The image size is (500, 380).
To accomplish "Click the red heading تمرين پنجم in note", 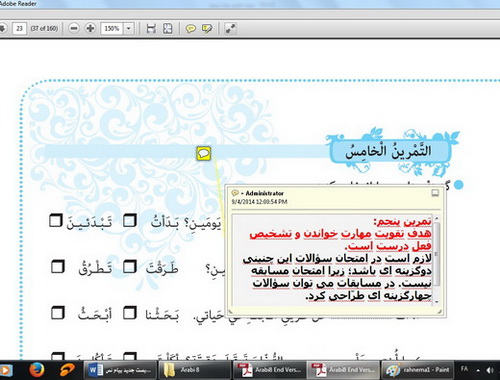I will pos(402,221).
